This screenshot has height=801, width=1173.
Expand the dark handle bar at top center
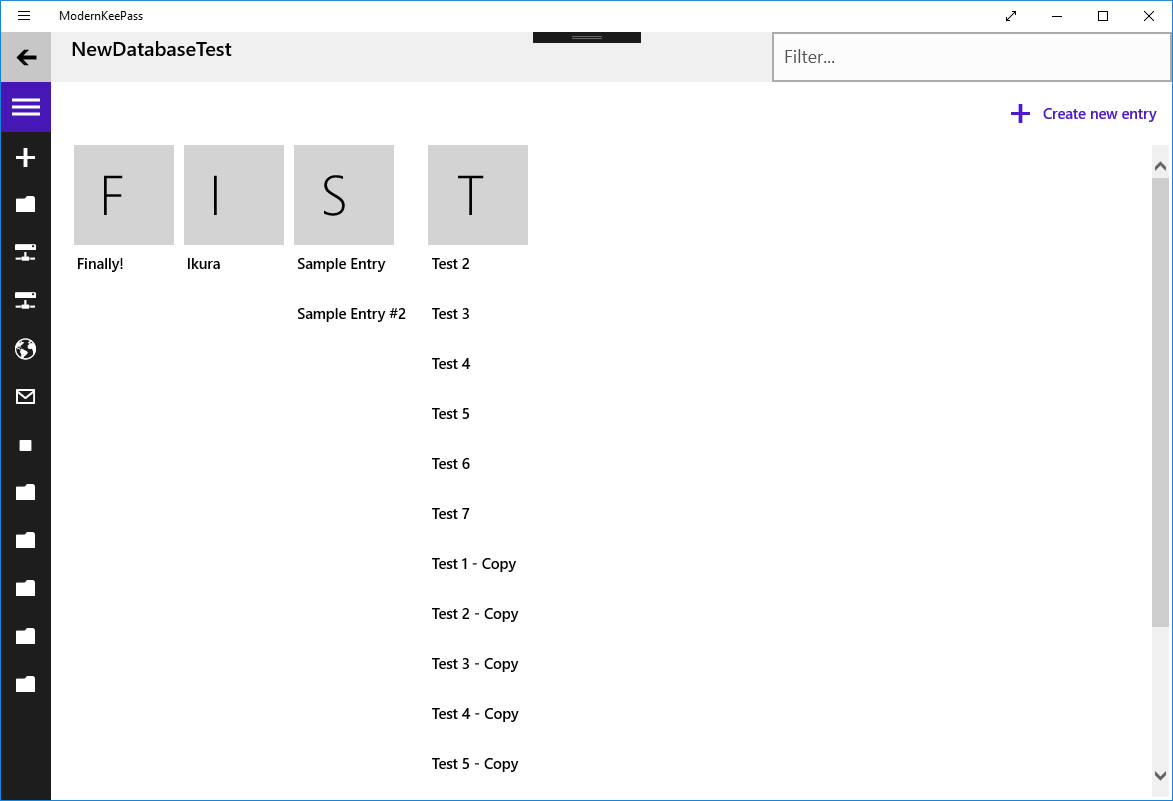(587, 37)
